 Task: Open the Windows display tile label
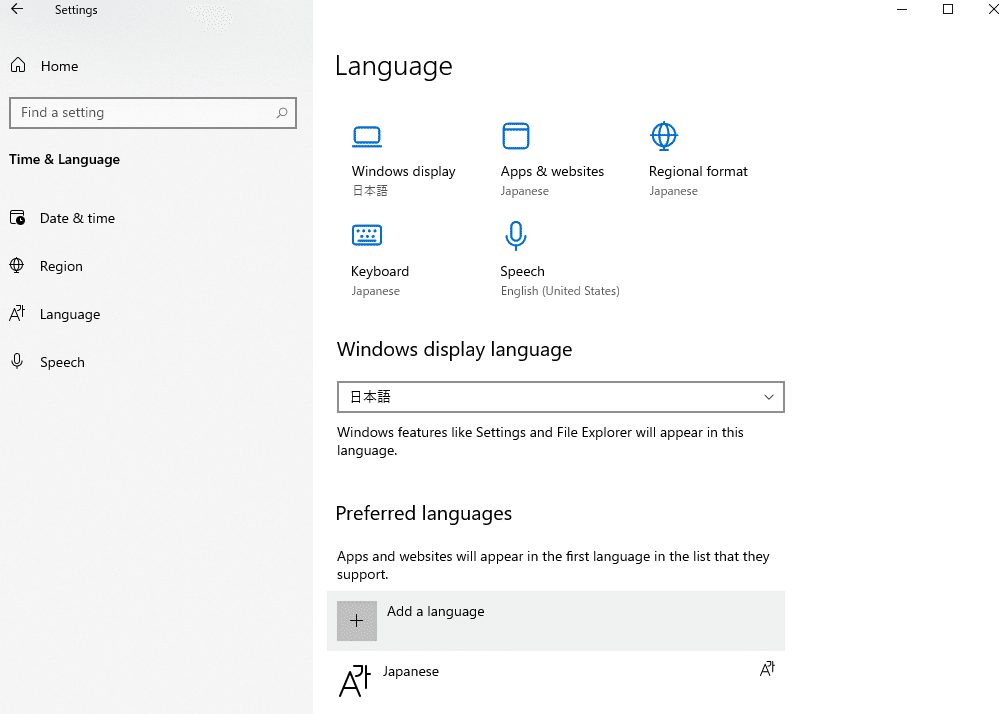404,171
